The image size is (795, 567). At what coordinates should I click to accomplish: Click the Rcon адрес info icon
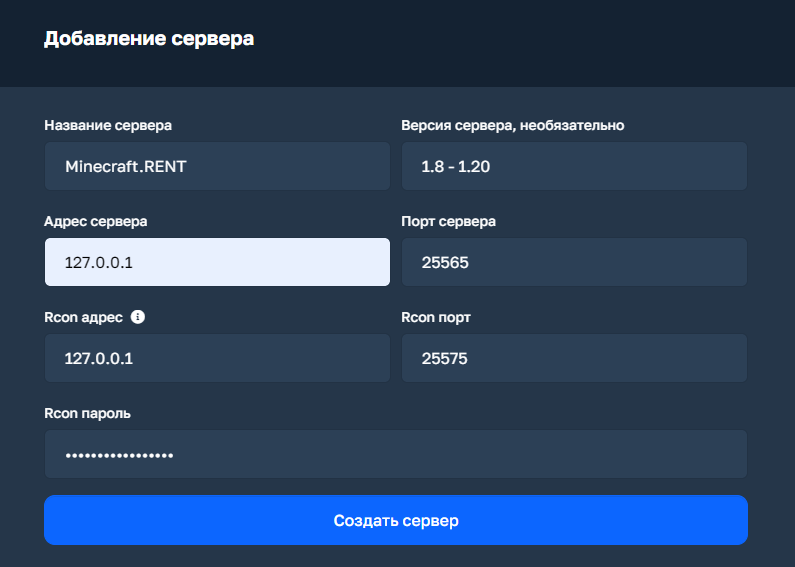click(x=137, y=317)
